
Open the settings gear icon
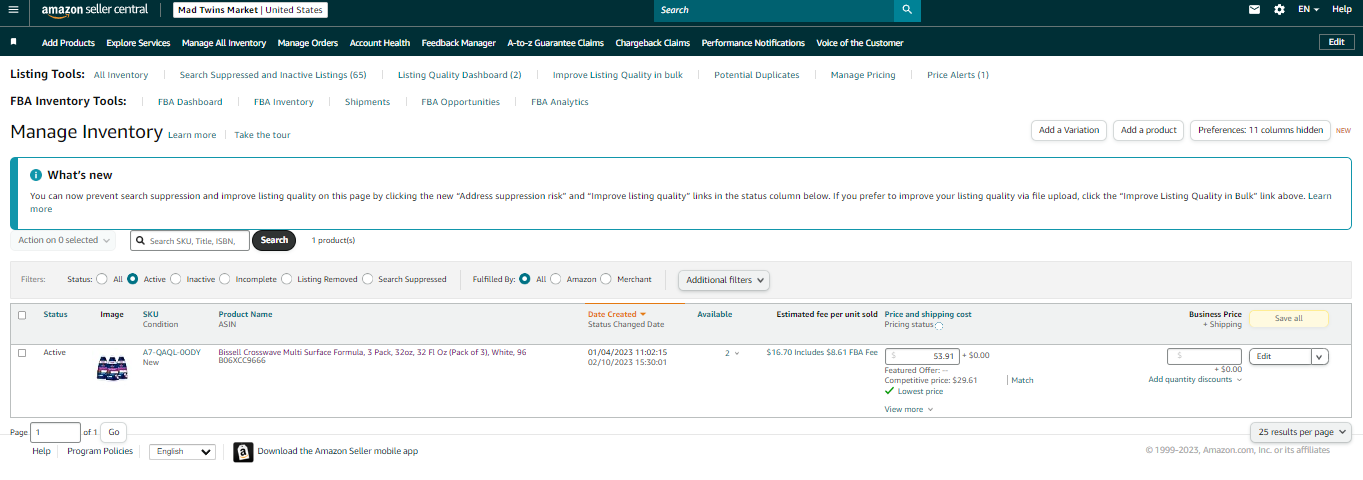(x=1279, y=9)
